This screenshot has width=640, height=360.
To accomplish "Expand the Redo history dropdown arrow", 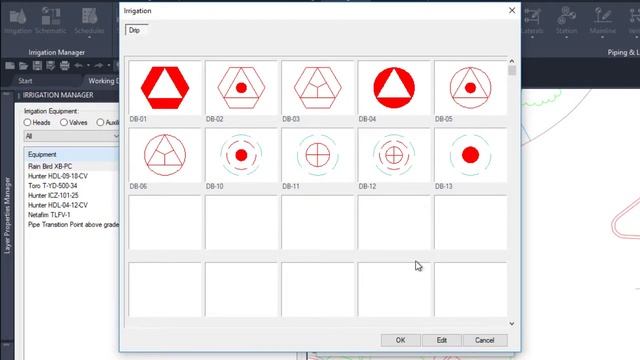I will [x=109, y=65].
